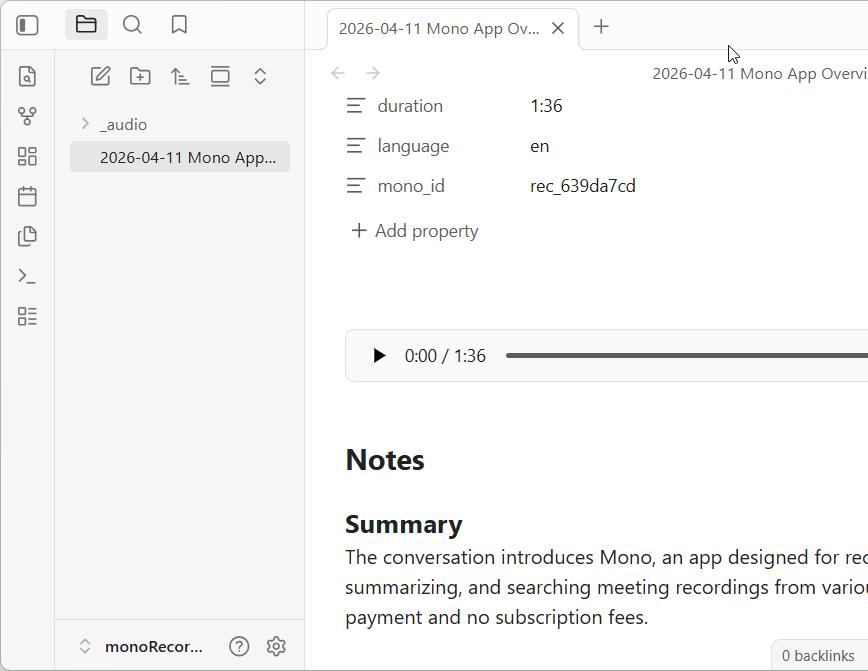Expand the _audio folder

[x=85, y=124]
